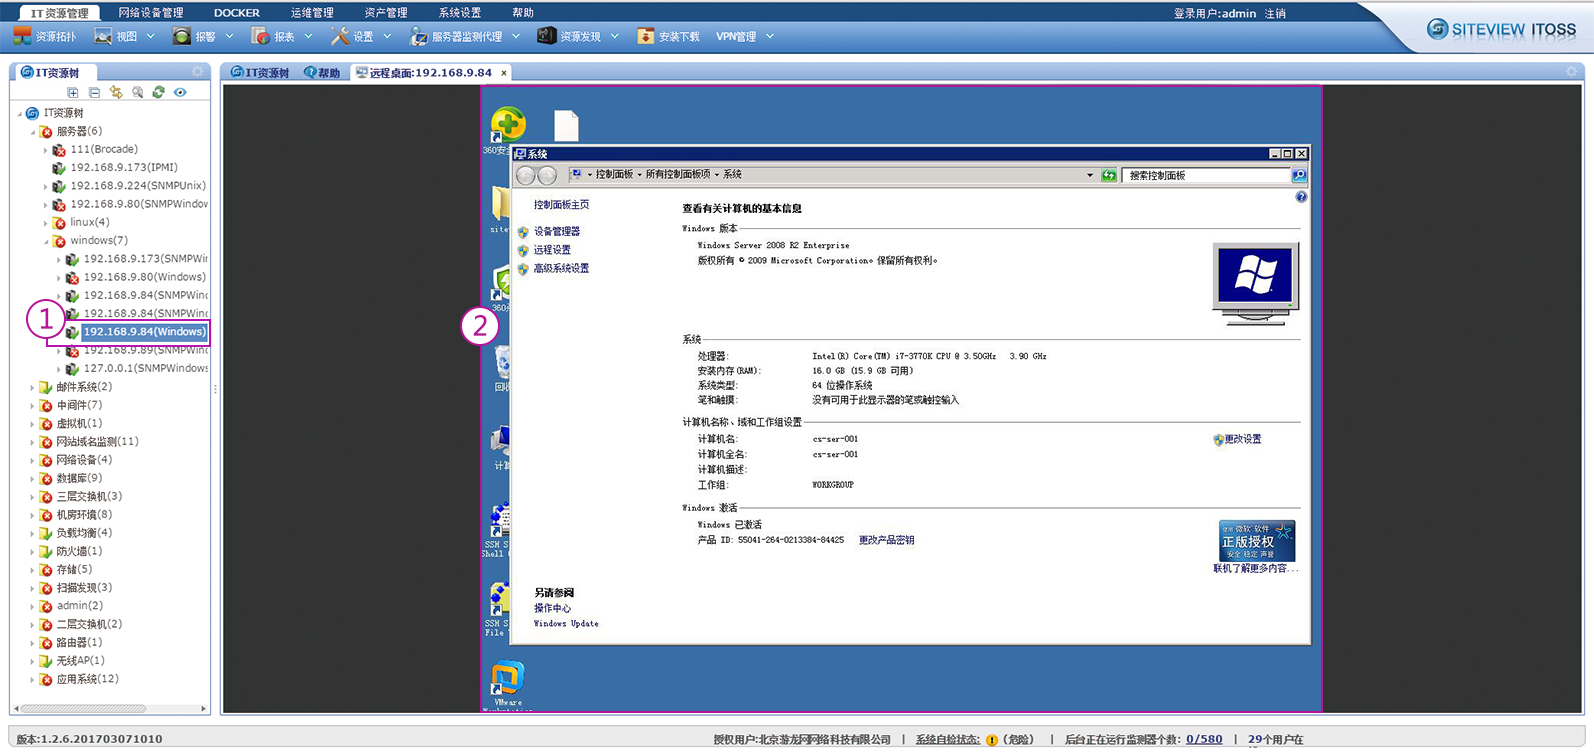Viewport: 1594px width, 756px height.
Task: Click the 设备管理器 link in control panel
Action: click(x=556, y=231)
